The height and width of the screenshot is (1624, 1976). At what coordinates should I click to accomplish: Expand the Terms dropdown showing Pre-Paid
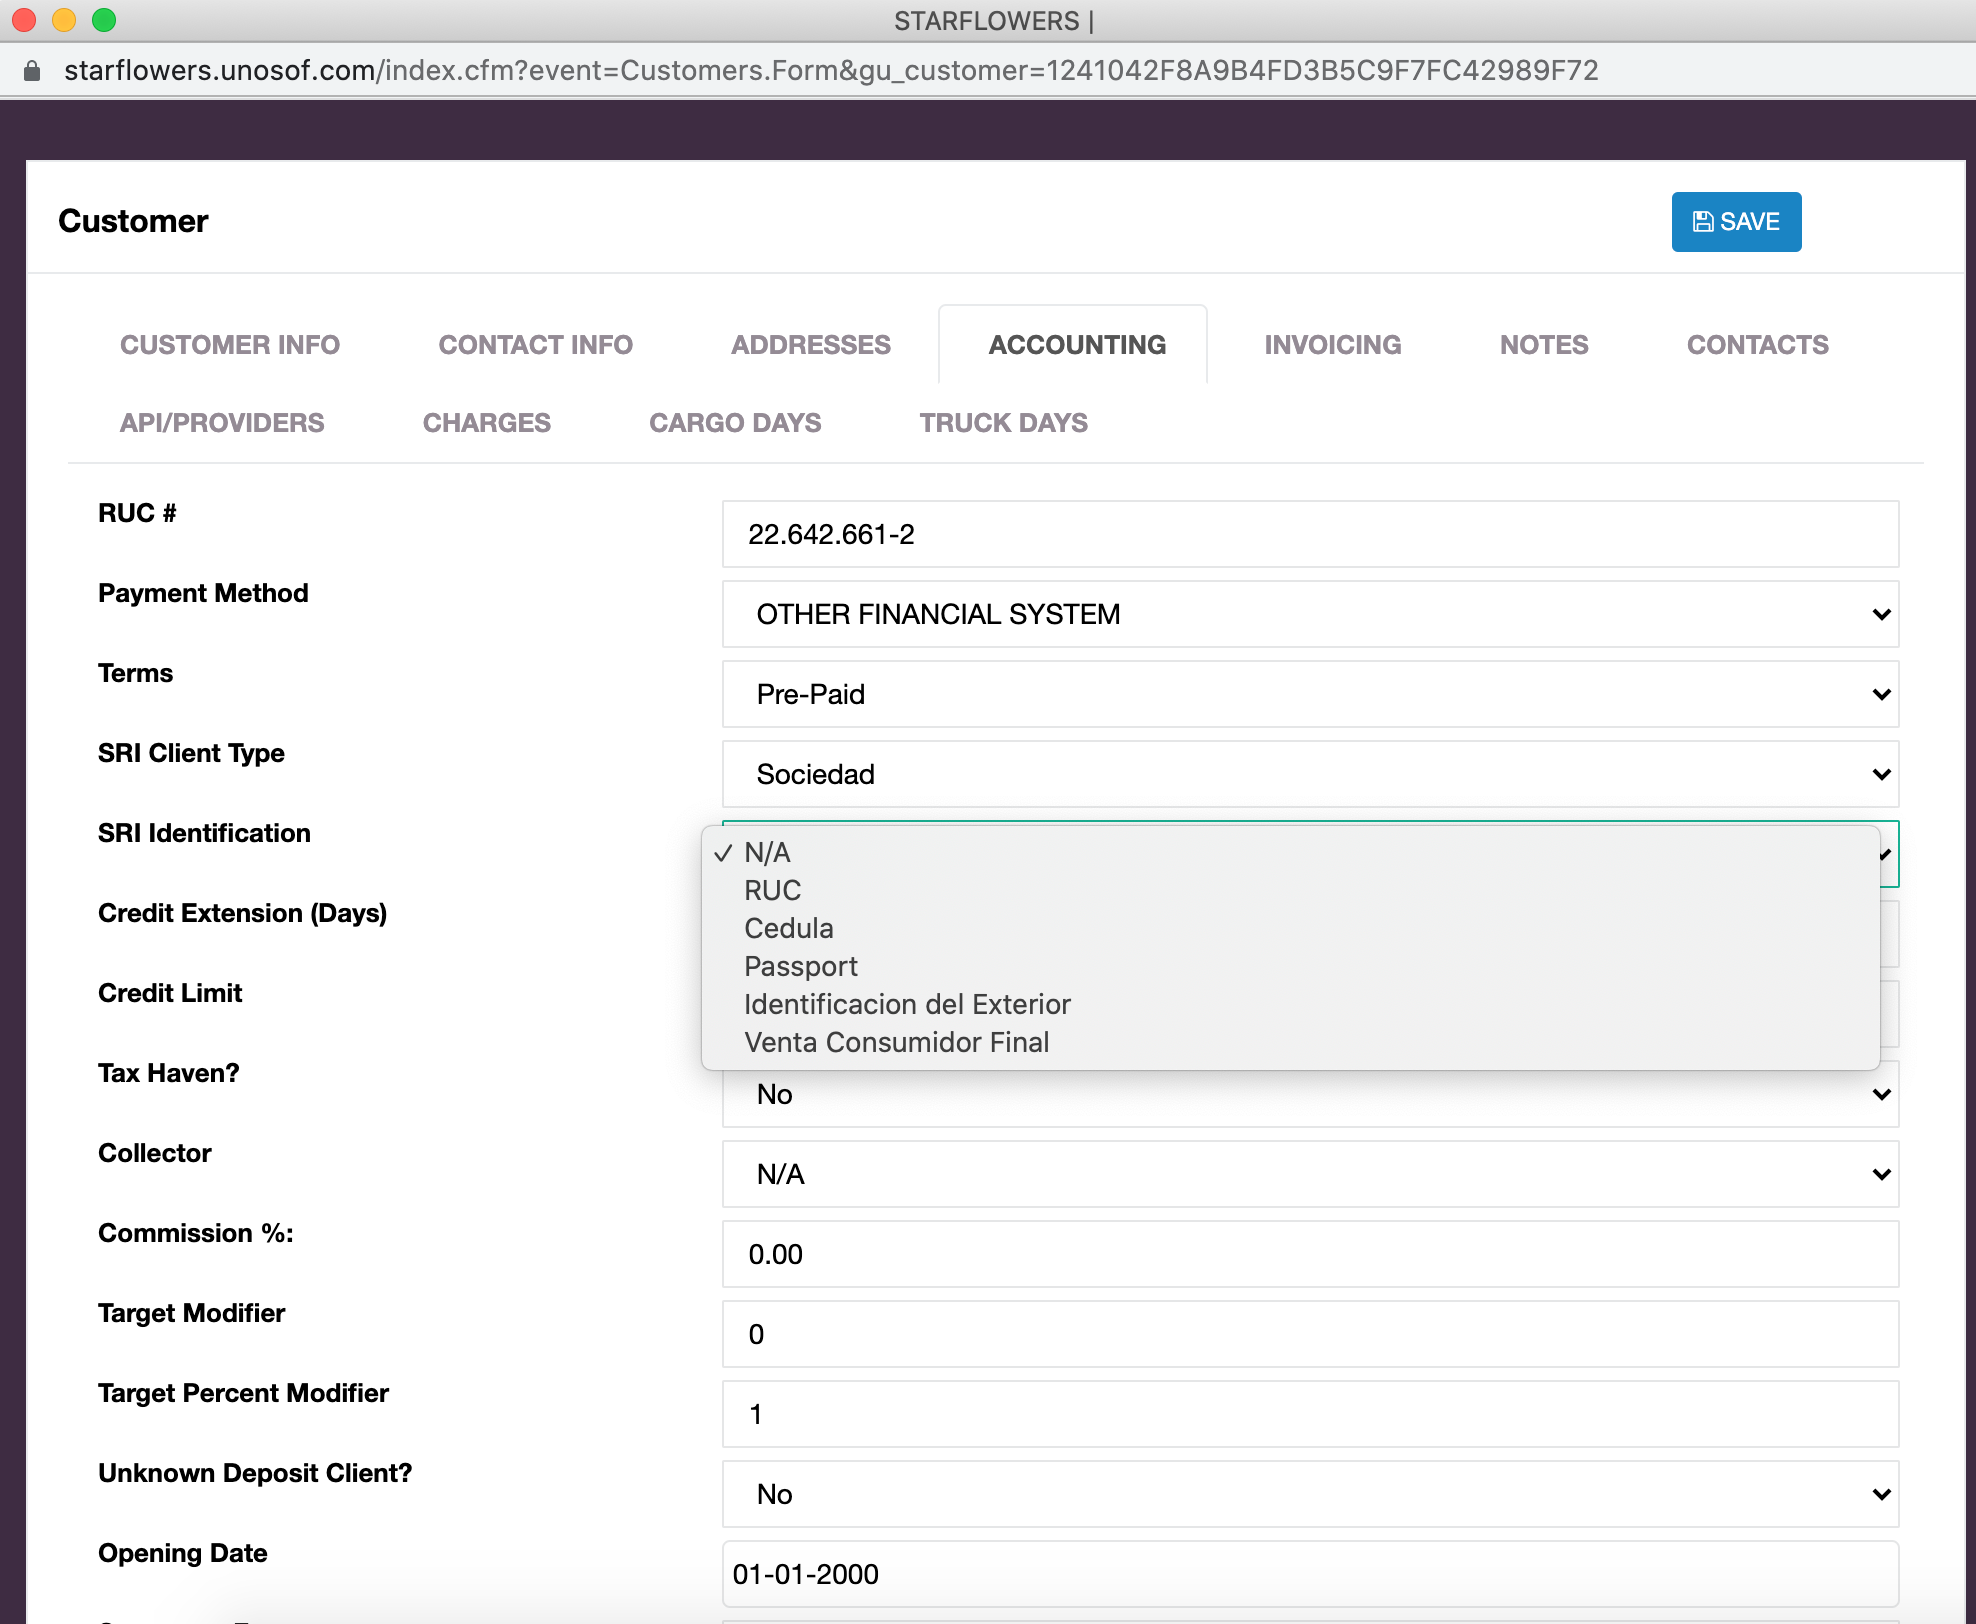pyautogui.click(x=1310, y=694)
